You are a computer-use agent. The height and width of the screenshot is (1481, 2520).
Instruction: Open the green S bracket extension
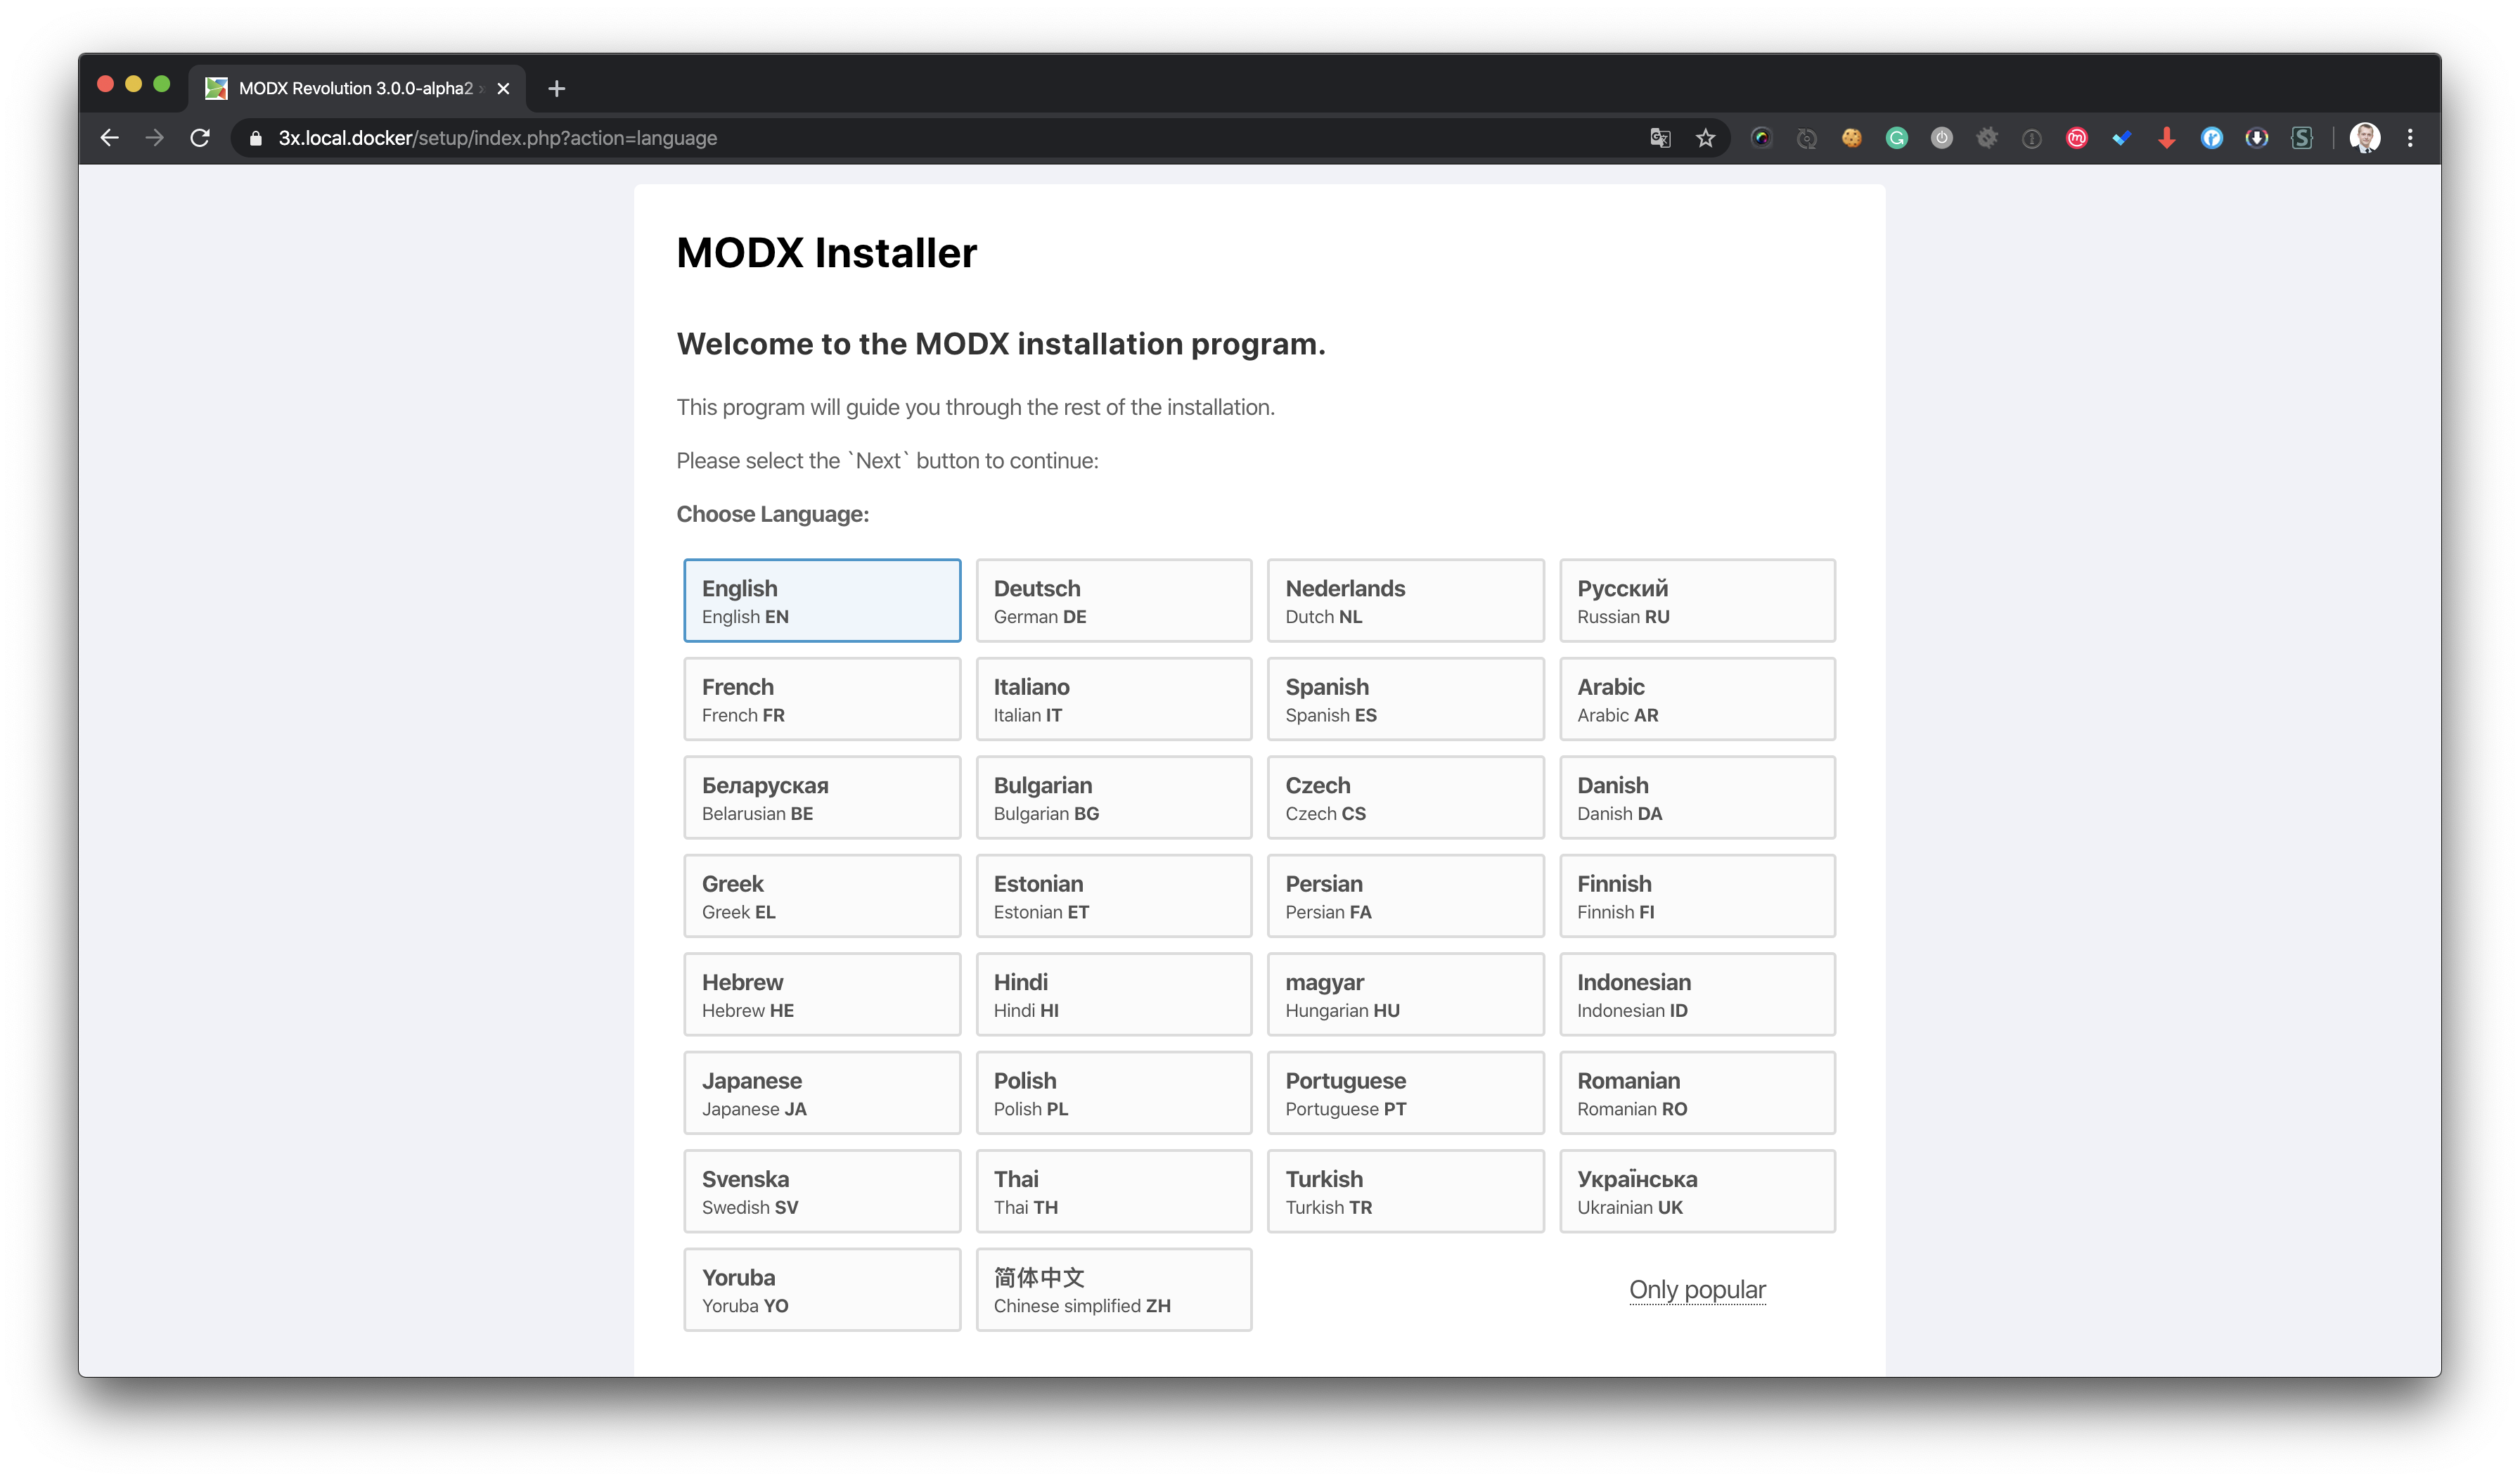(x=2301, y=138)
